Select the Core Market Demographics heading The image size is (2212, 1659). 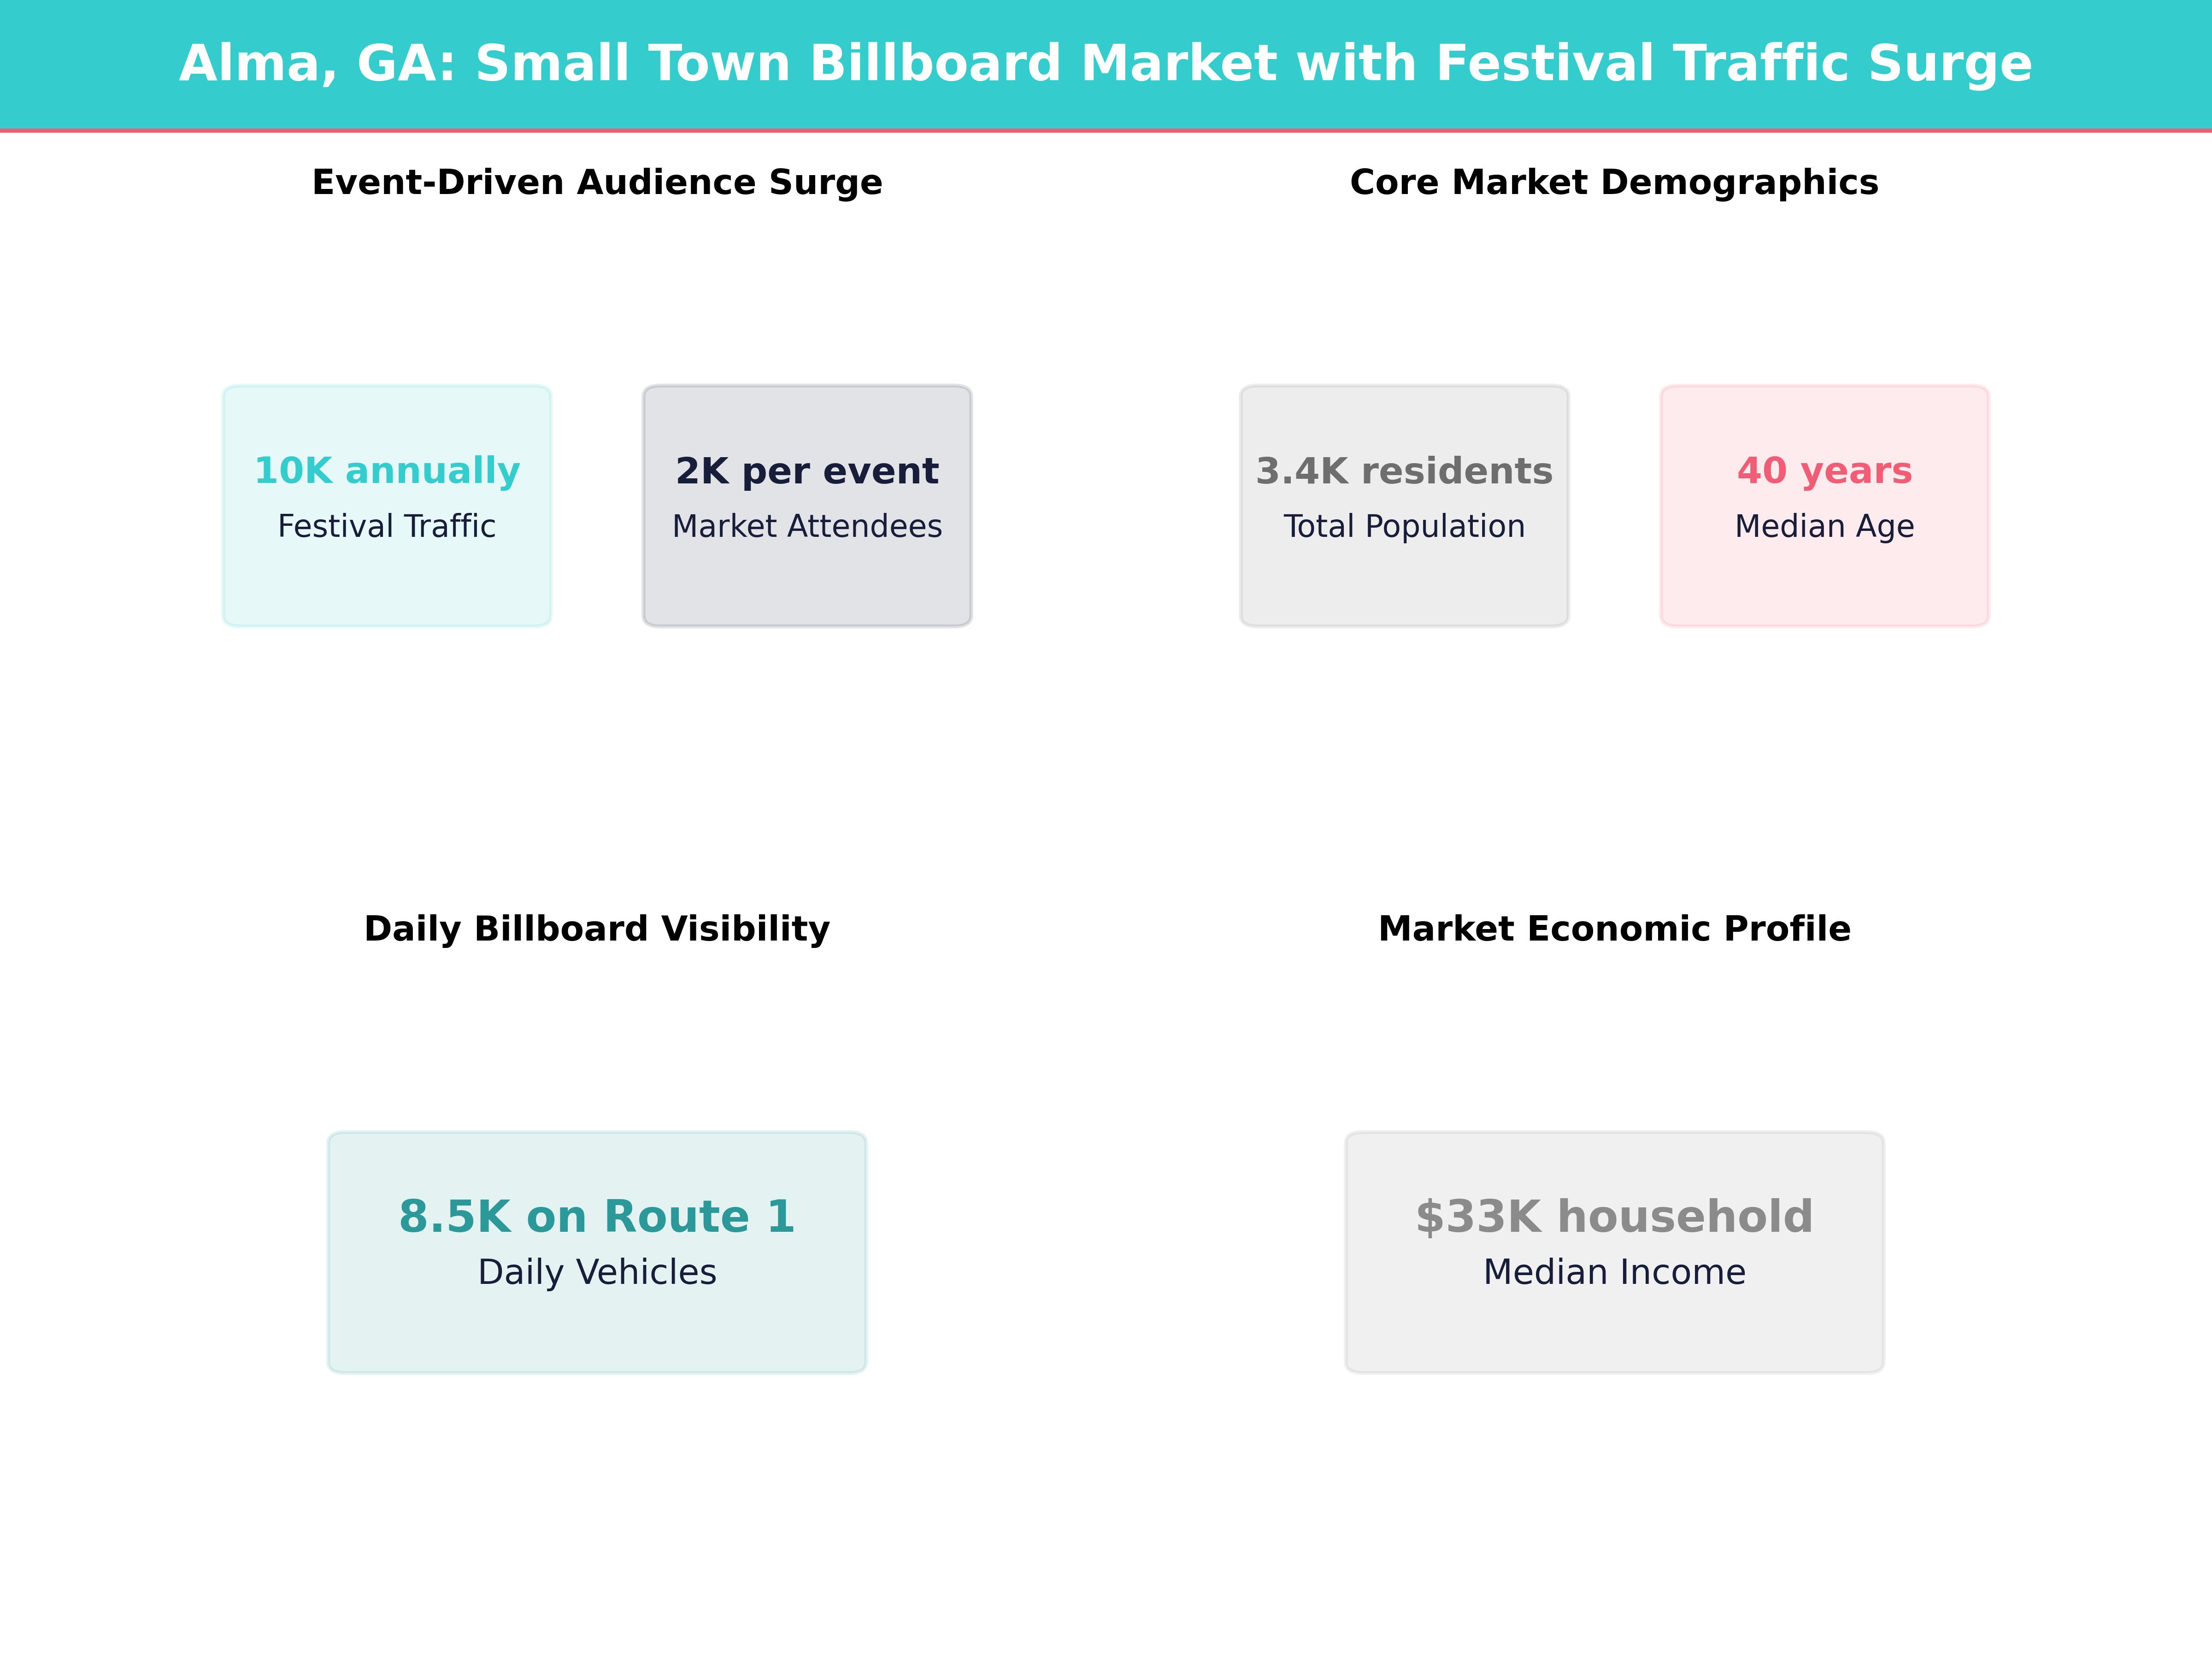tap(1613, 182)
